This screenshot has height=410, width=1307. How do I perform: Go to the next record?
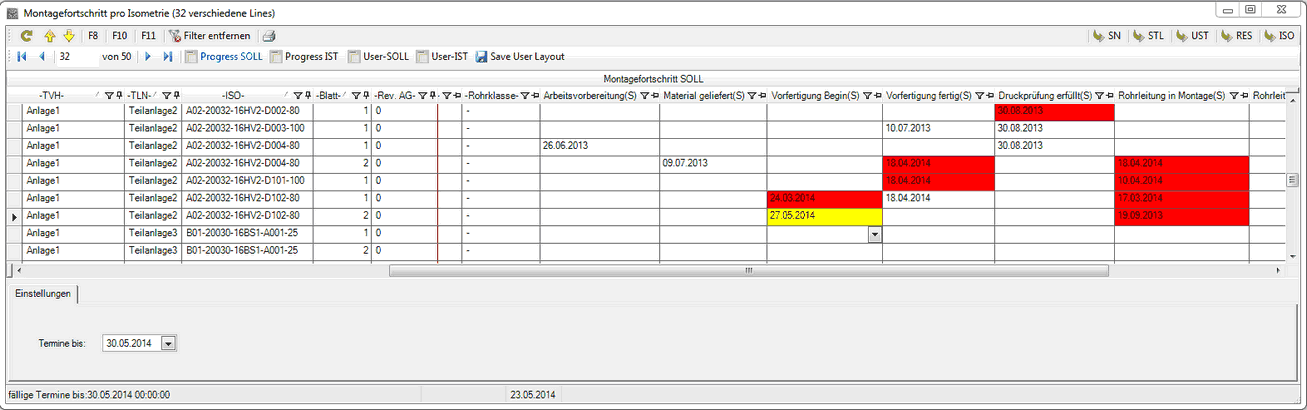(x=148, y=57)
